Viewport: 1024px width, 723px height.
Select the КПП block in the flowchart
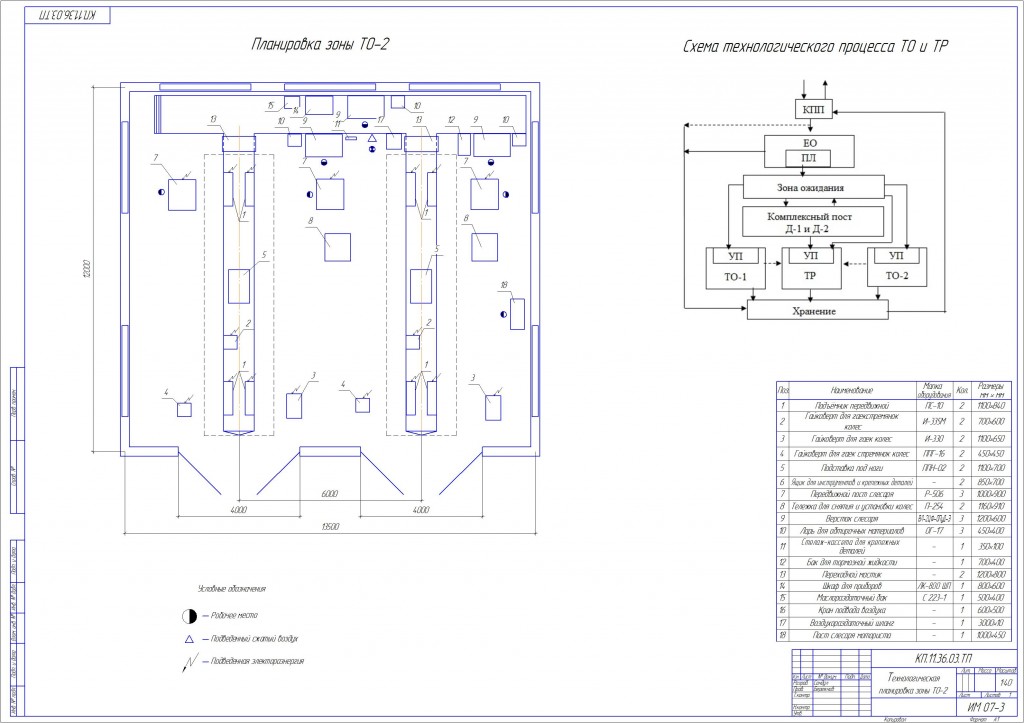pyautogui.click(x=814, y=109)
